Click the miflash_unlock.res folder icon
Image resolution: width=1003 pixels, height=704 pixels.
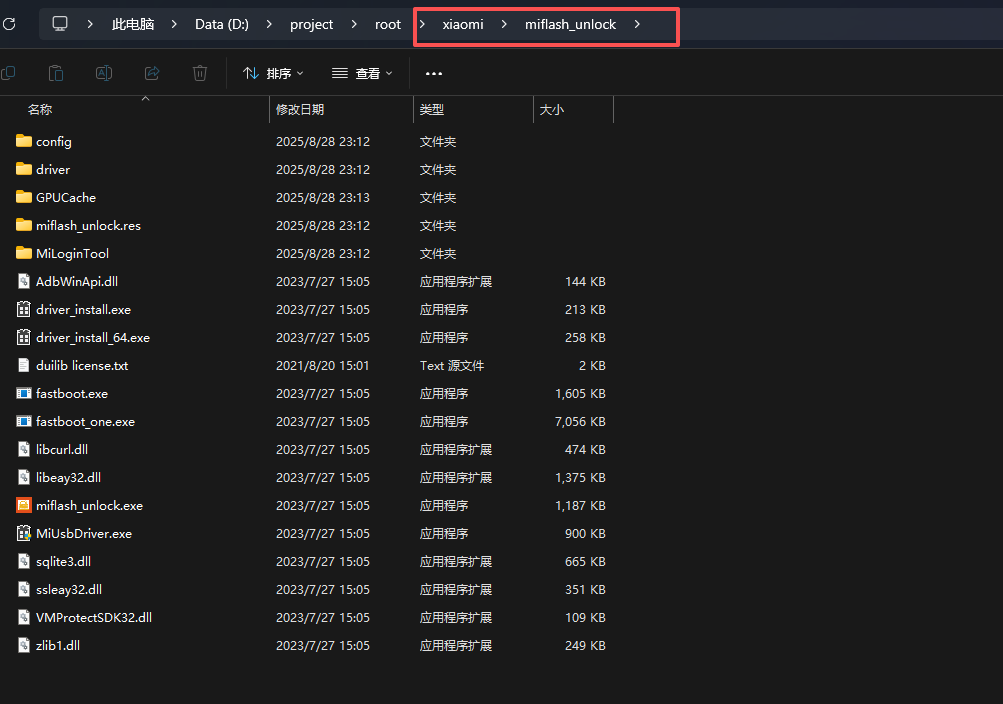click(x=24, y=226)
